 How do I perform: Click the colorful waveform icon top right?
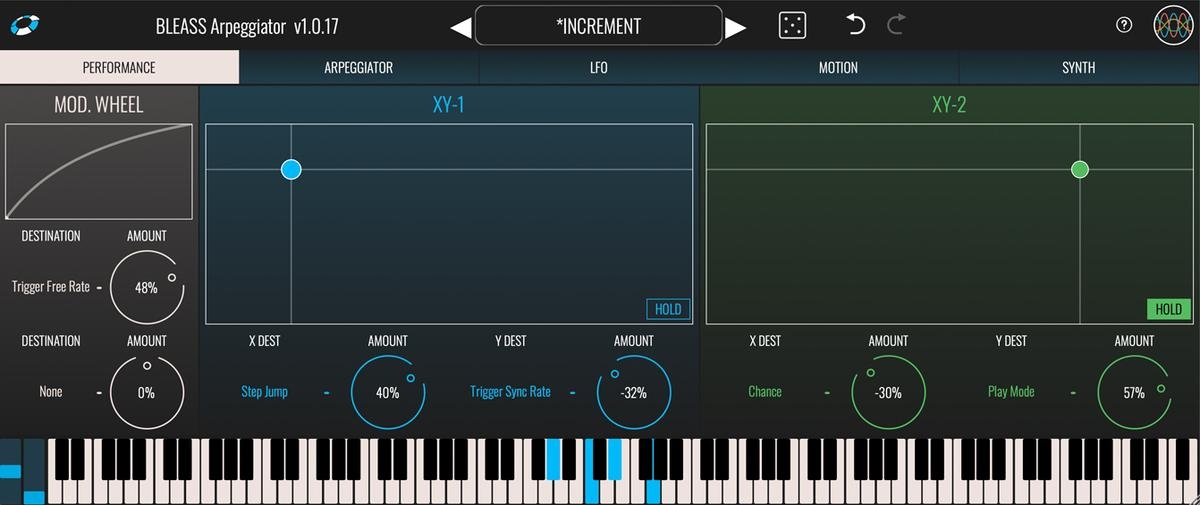1173,26
